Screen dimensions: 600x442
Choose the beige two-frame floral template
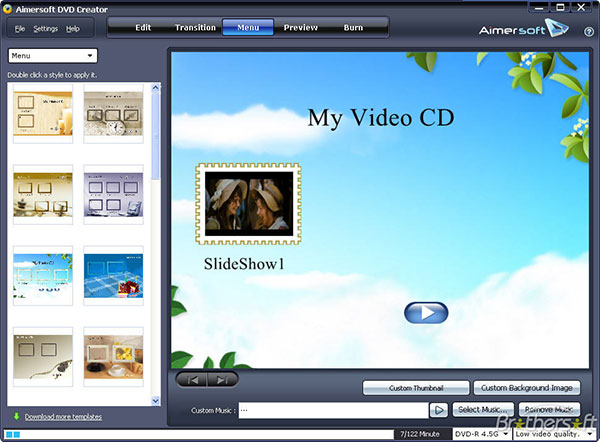43,357
